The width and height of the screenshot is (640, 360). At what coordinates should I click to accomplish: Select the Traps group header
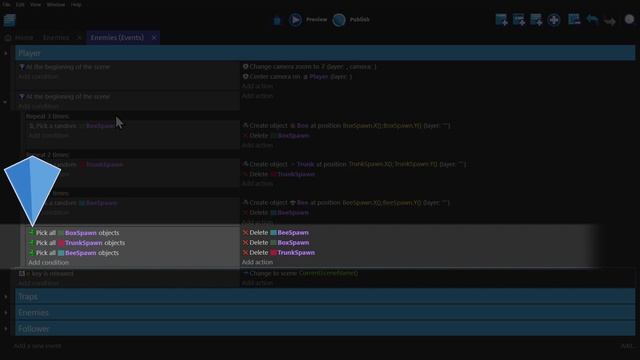click(x=325, y=296)
